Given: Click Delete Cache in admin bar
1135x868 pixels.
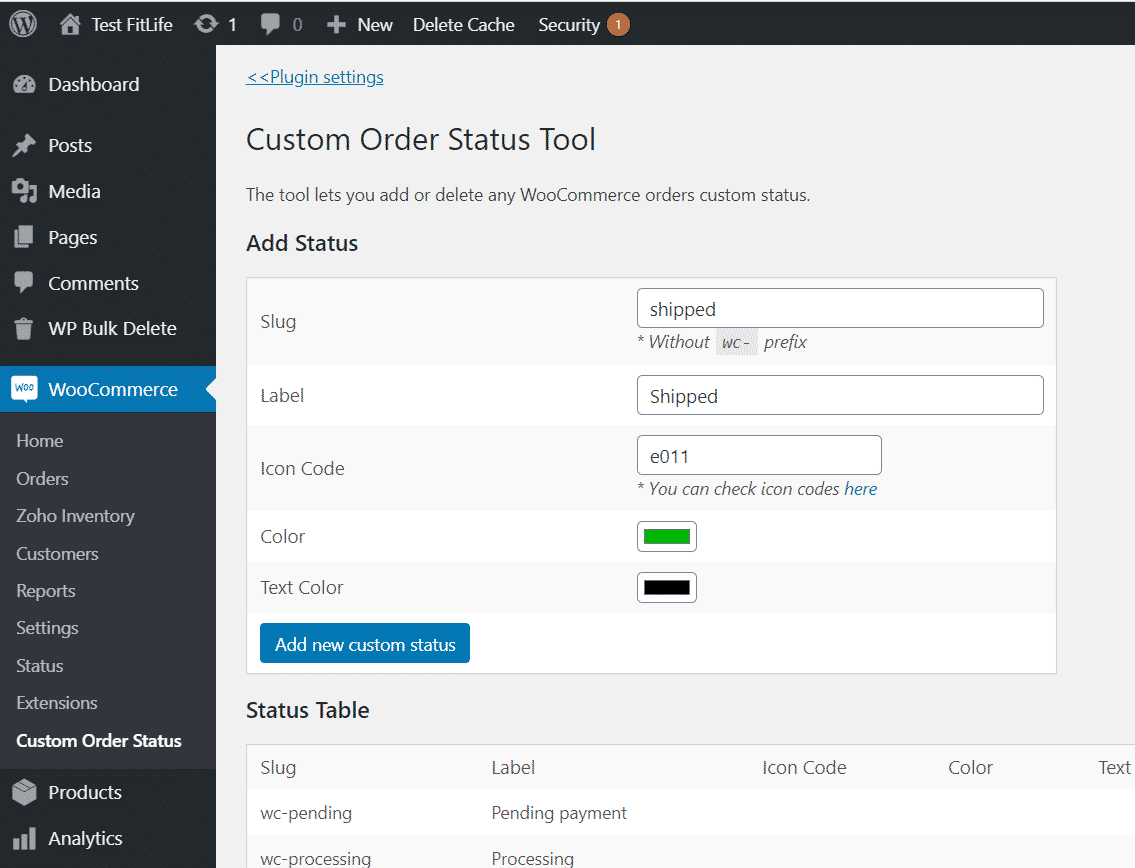Looking at the screenshot, I should coord(463,25).
